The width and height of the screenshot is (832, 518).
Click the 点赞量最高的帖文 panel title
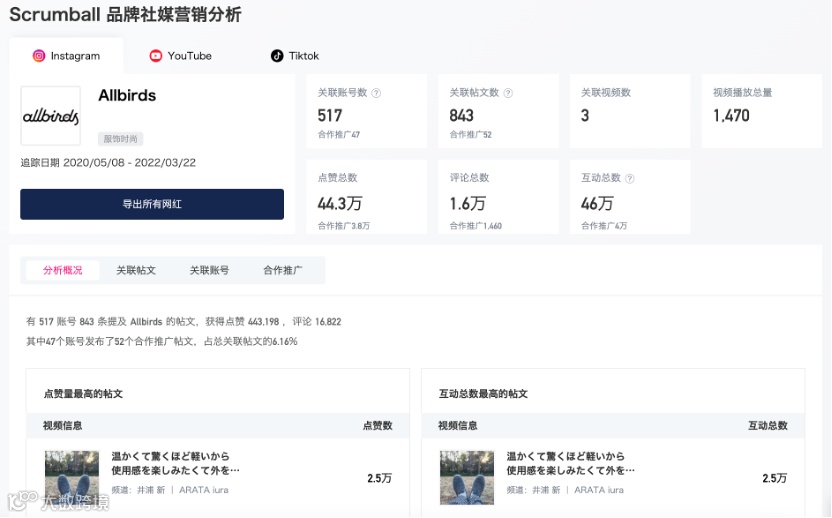tap(83, 394)
